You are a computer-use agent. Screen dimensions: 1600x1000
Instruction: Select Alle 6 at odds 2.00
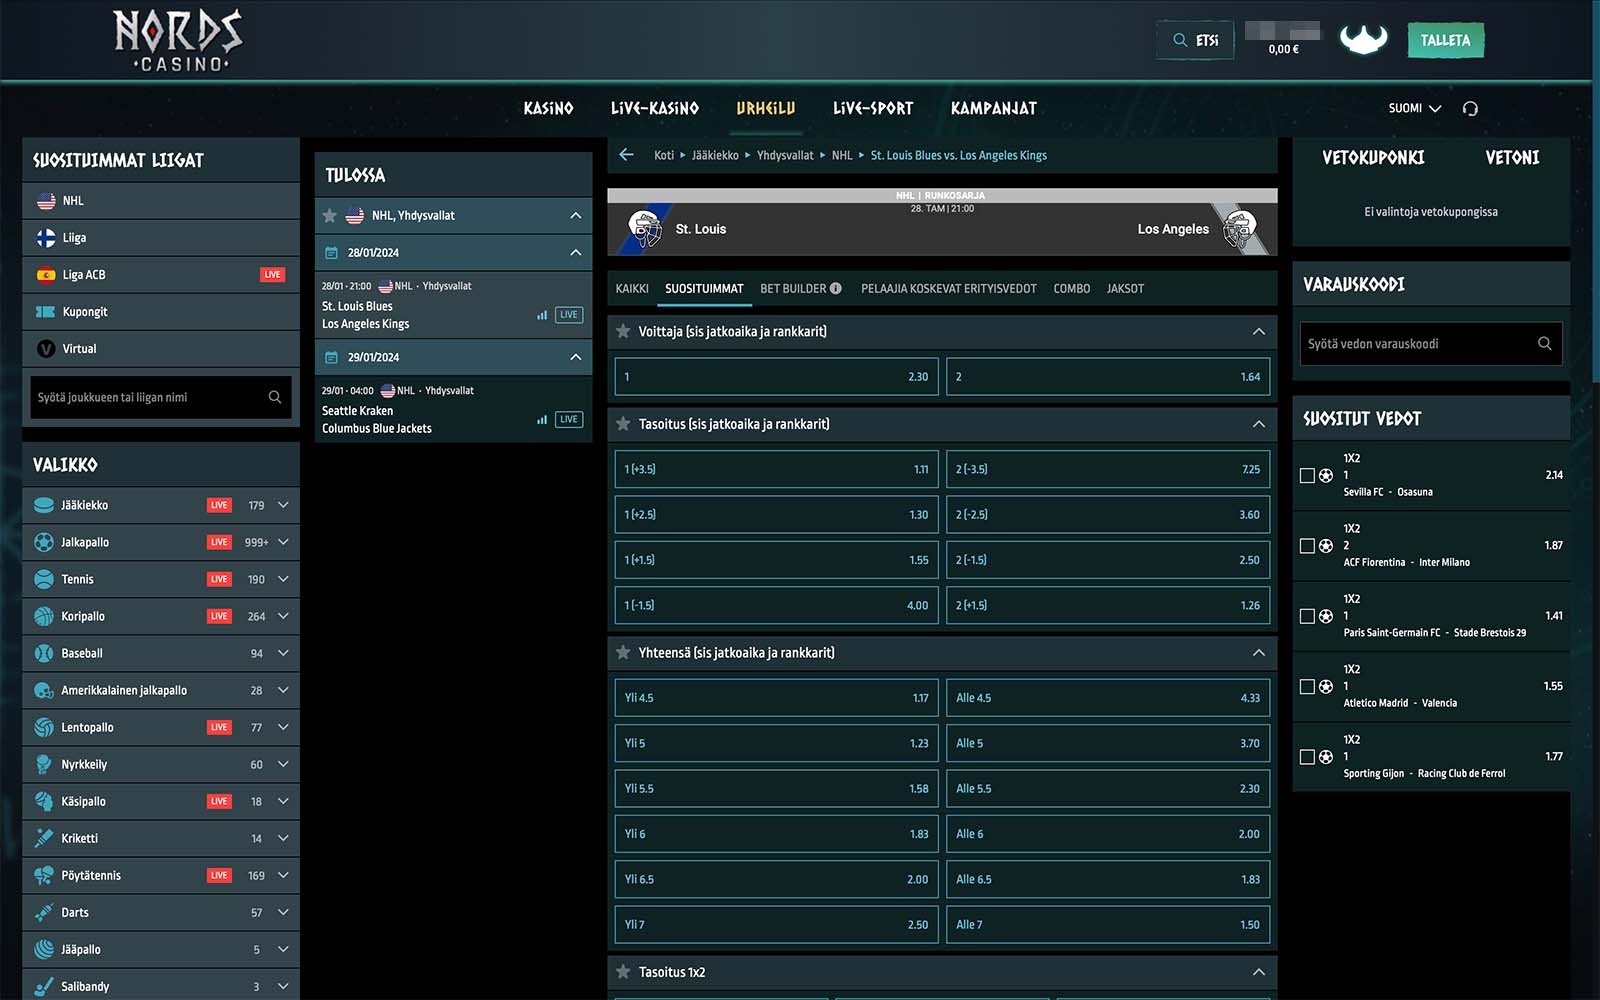point(1108,834)
